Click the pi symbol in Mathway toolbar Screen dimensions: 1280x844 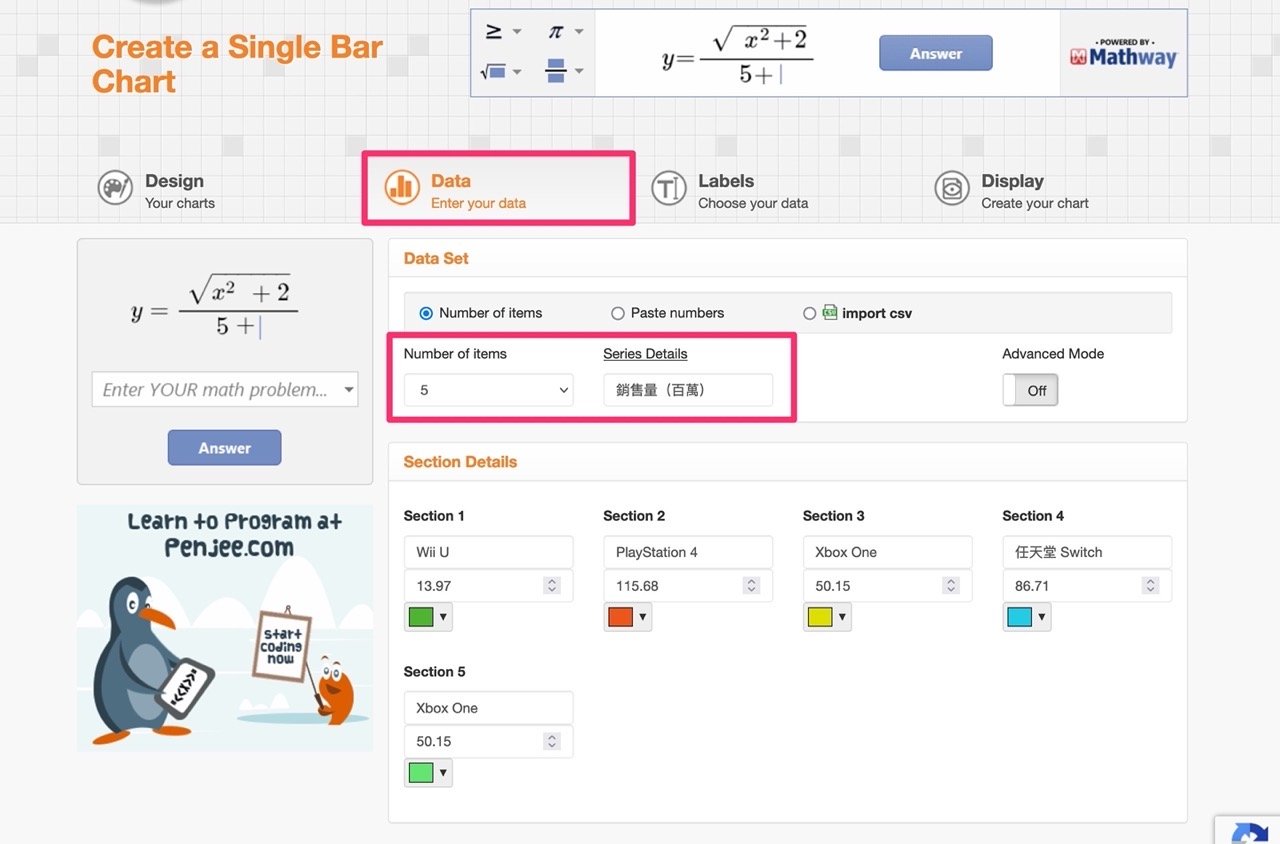pos(555,32)
